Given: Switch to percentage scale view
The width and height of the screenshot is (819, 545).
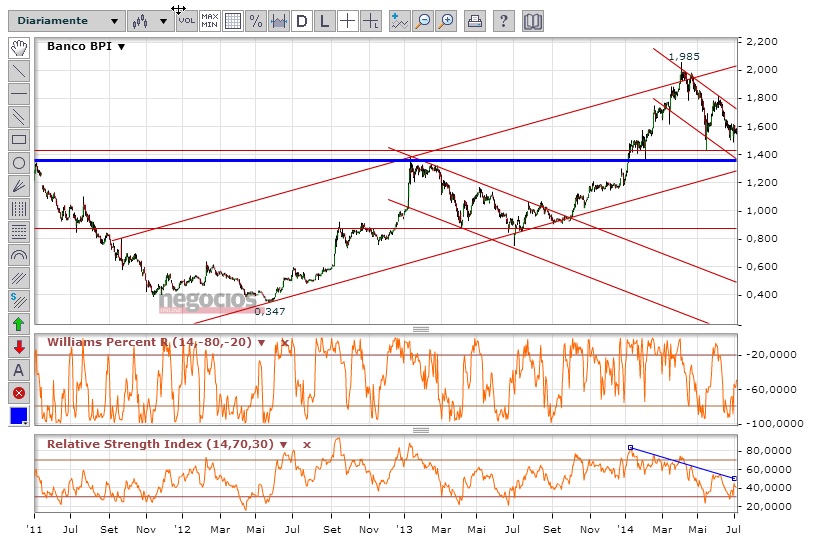Looking at the screenshot, I should click(255, 21).
